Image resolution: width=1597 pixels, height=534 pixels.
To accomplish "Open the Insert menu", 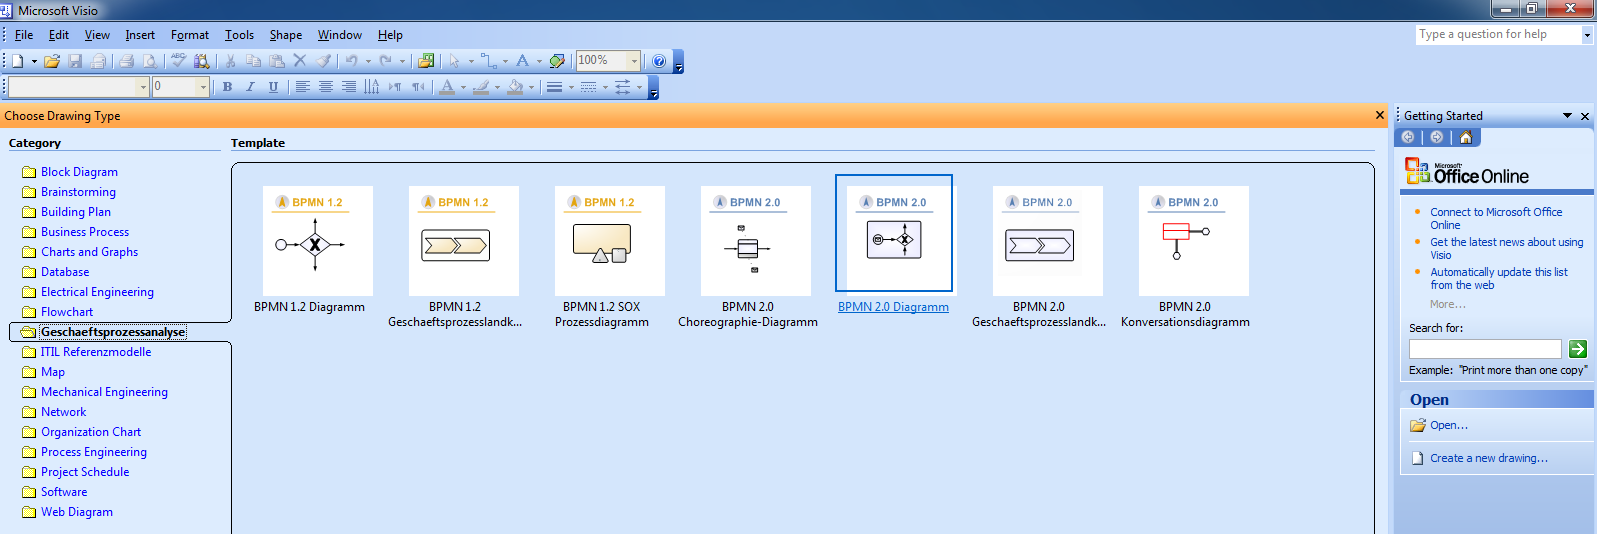I will coord(140,35).
